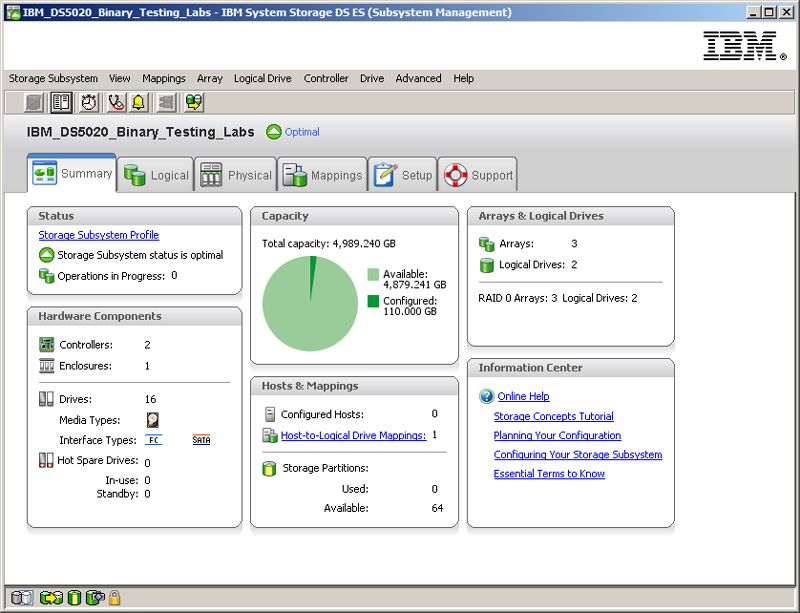
Task: Click the last toolbar icon with yellow arrow
Action: (194, 103)
